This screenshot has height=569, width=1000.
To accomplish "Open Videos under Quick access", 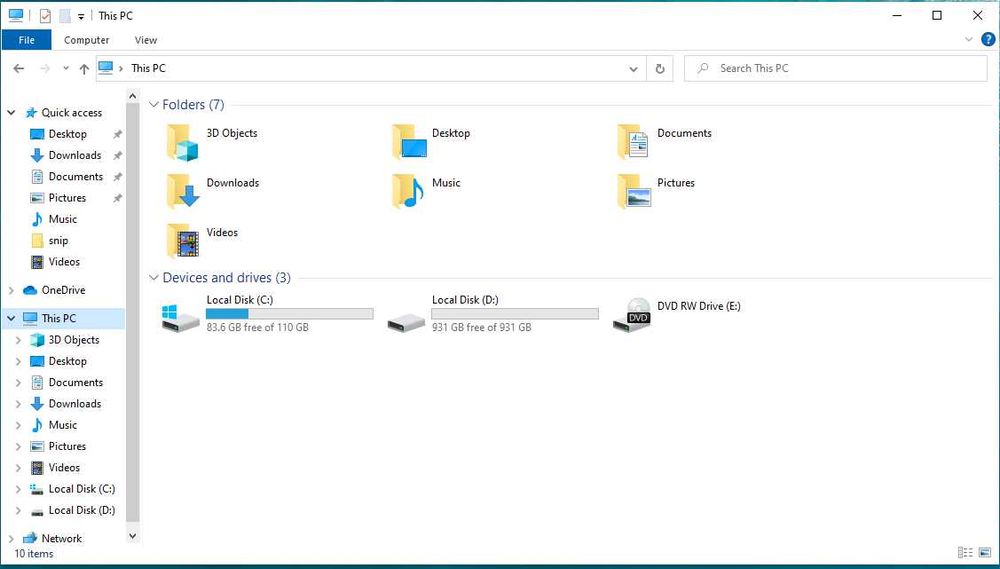I will click(x=55, y=262).
